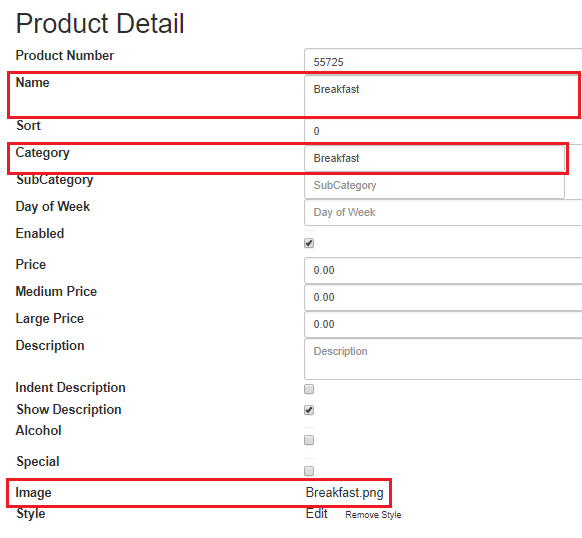The width and height of the screenshot is (582, 538).
Task: Toggle the Enabled checkbox
Action: coord(309,243)
